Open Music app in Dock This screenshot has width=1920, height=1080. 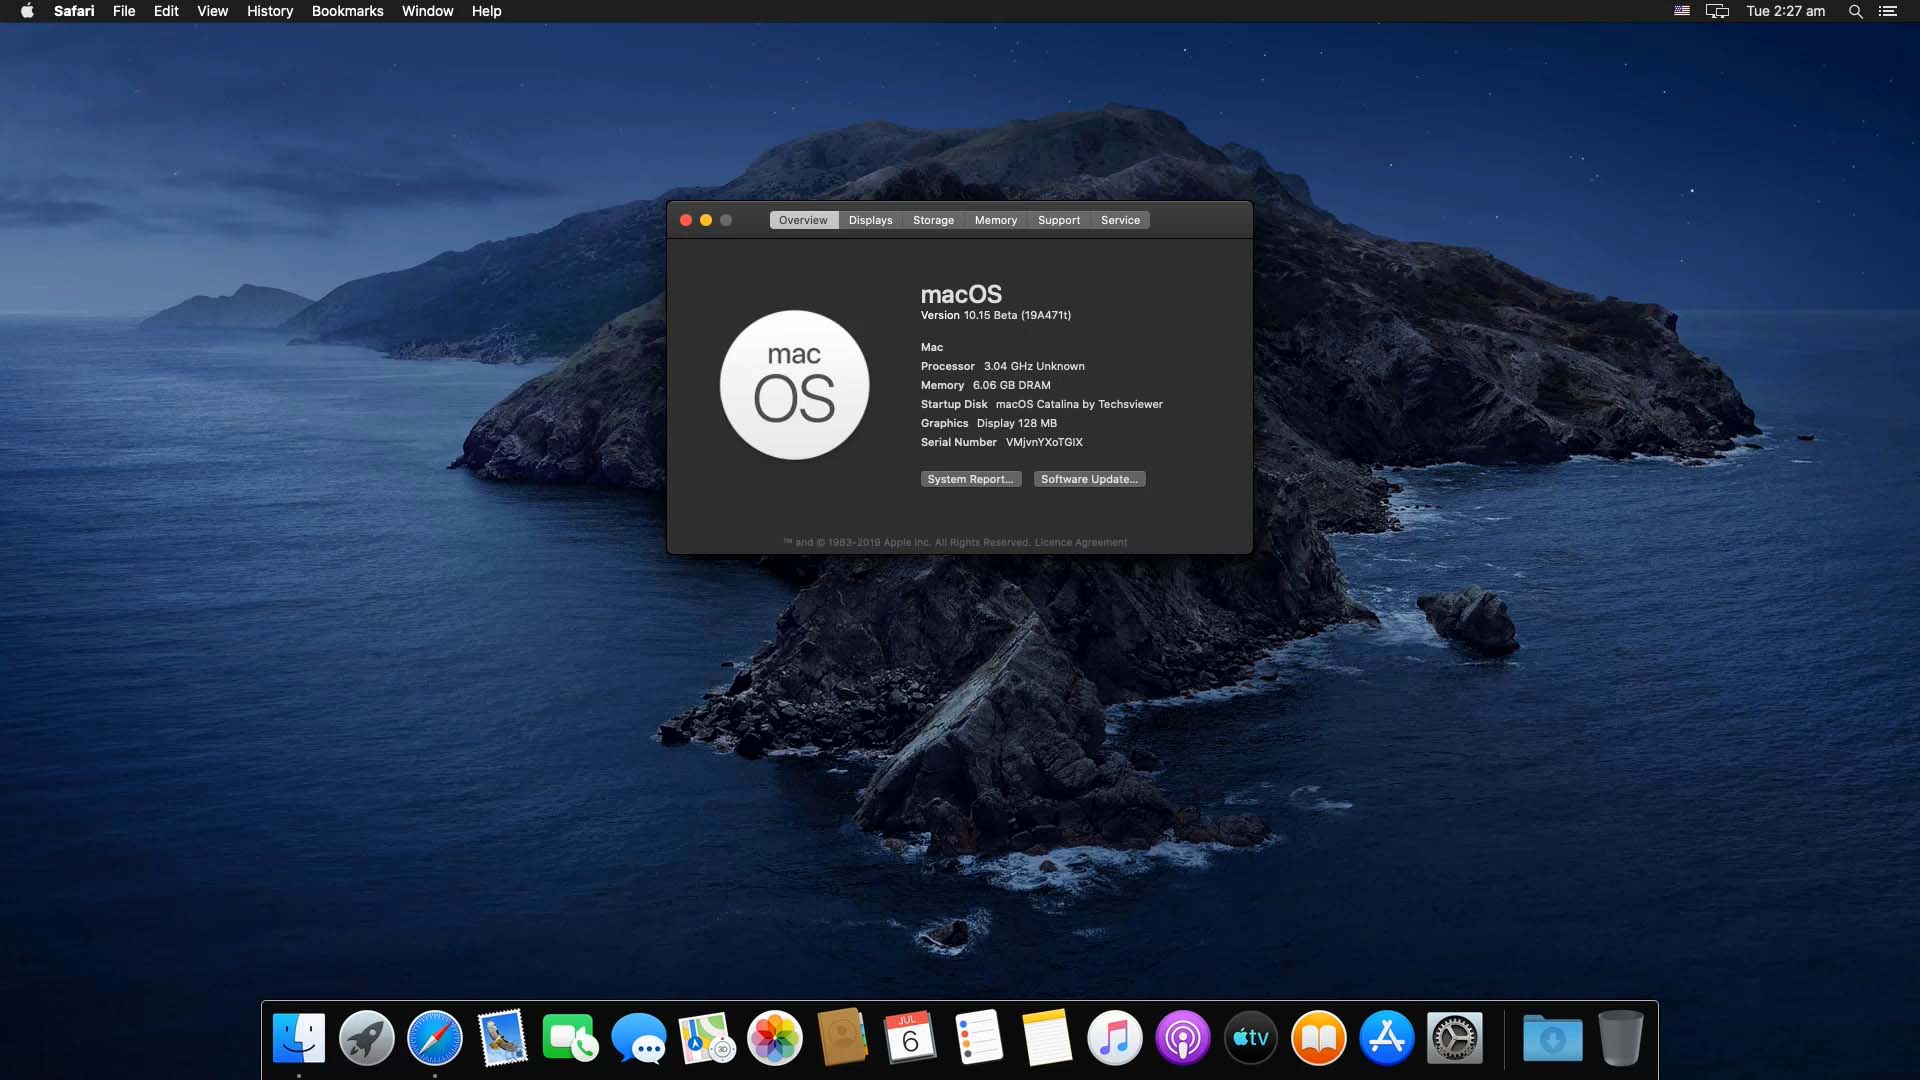pyautogui.click(x=1115, y=1038)
